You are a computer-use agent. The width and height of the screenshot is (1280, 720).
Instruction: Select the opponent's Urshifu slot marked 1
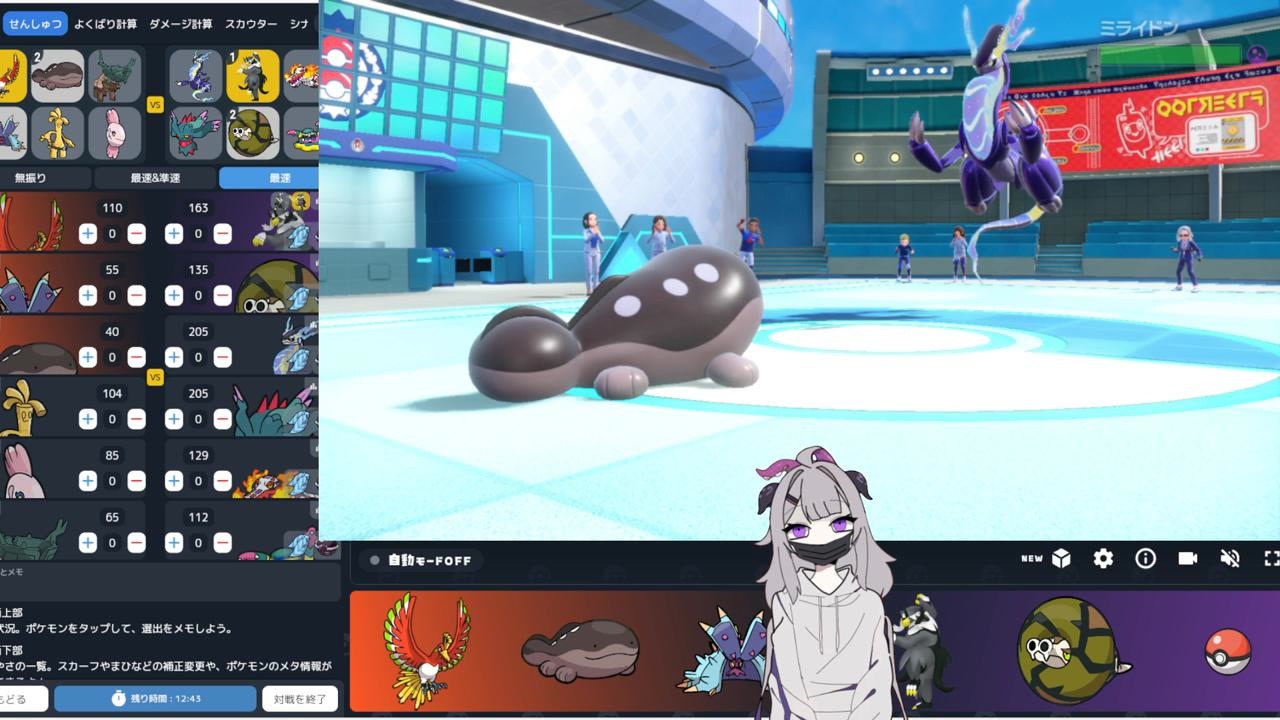point(252,76)
